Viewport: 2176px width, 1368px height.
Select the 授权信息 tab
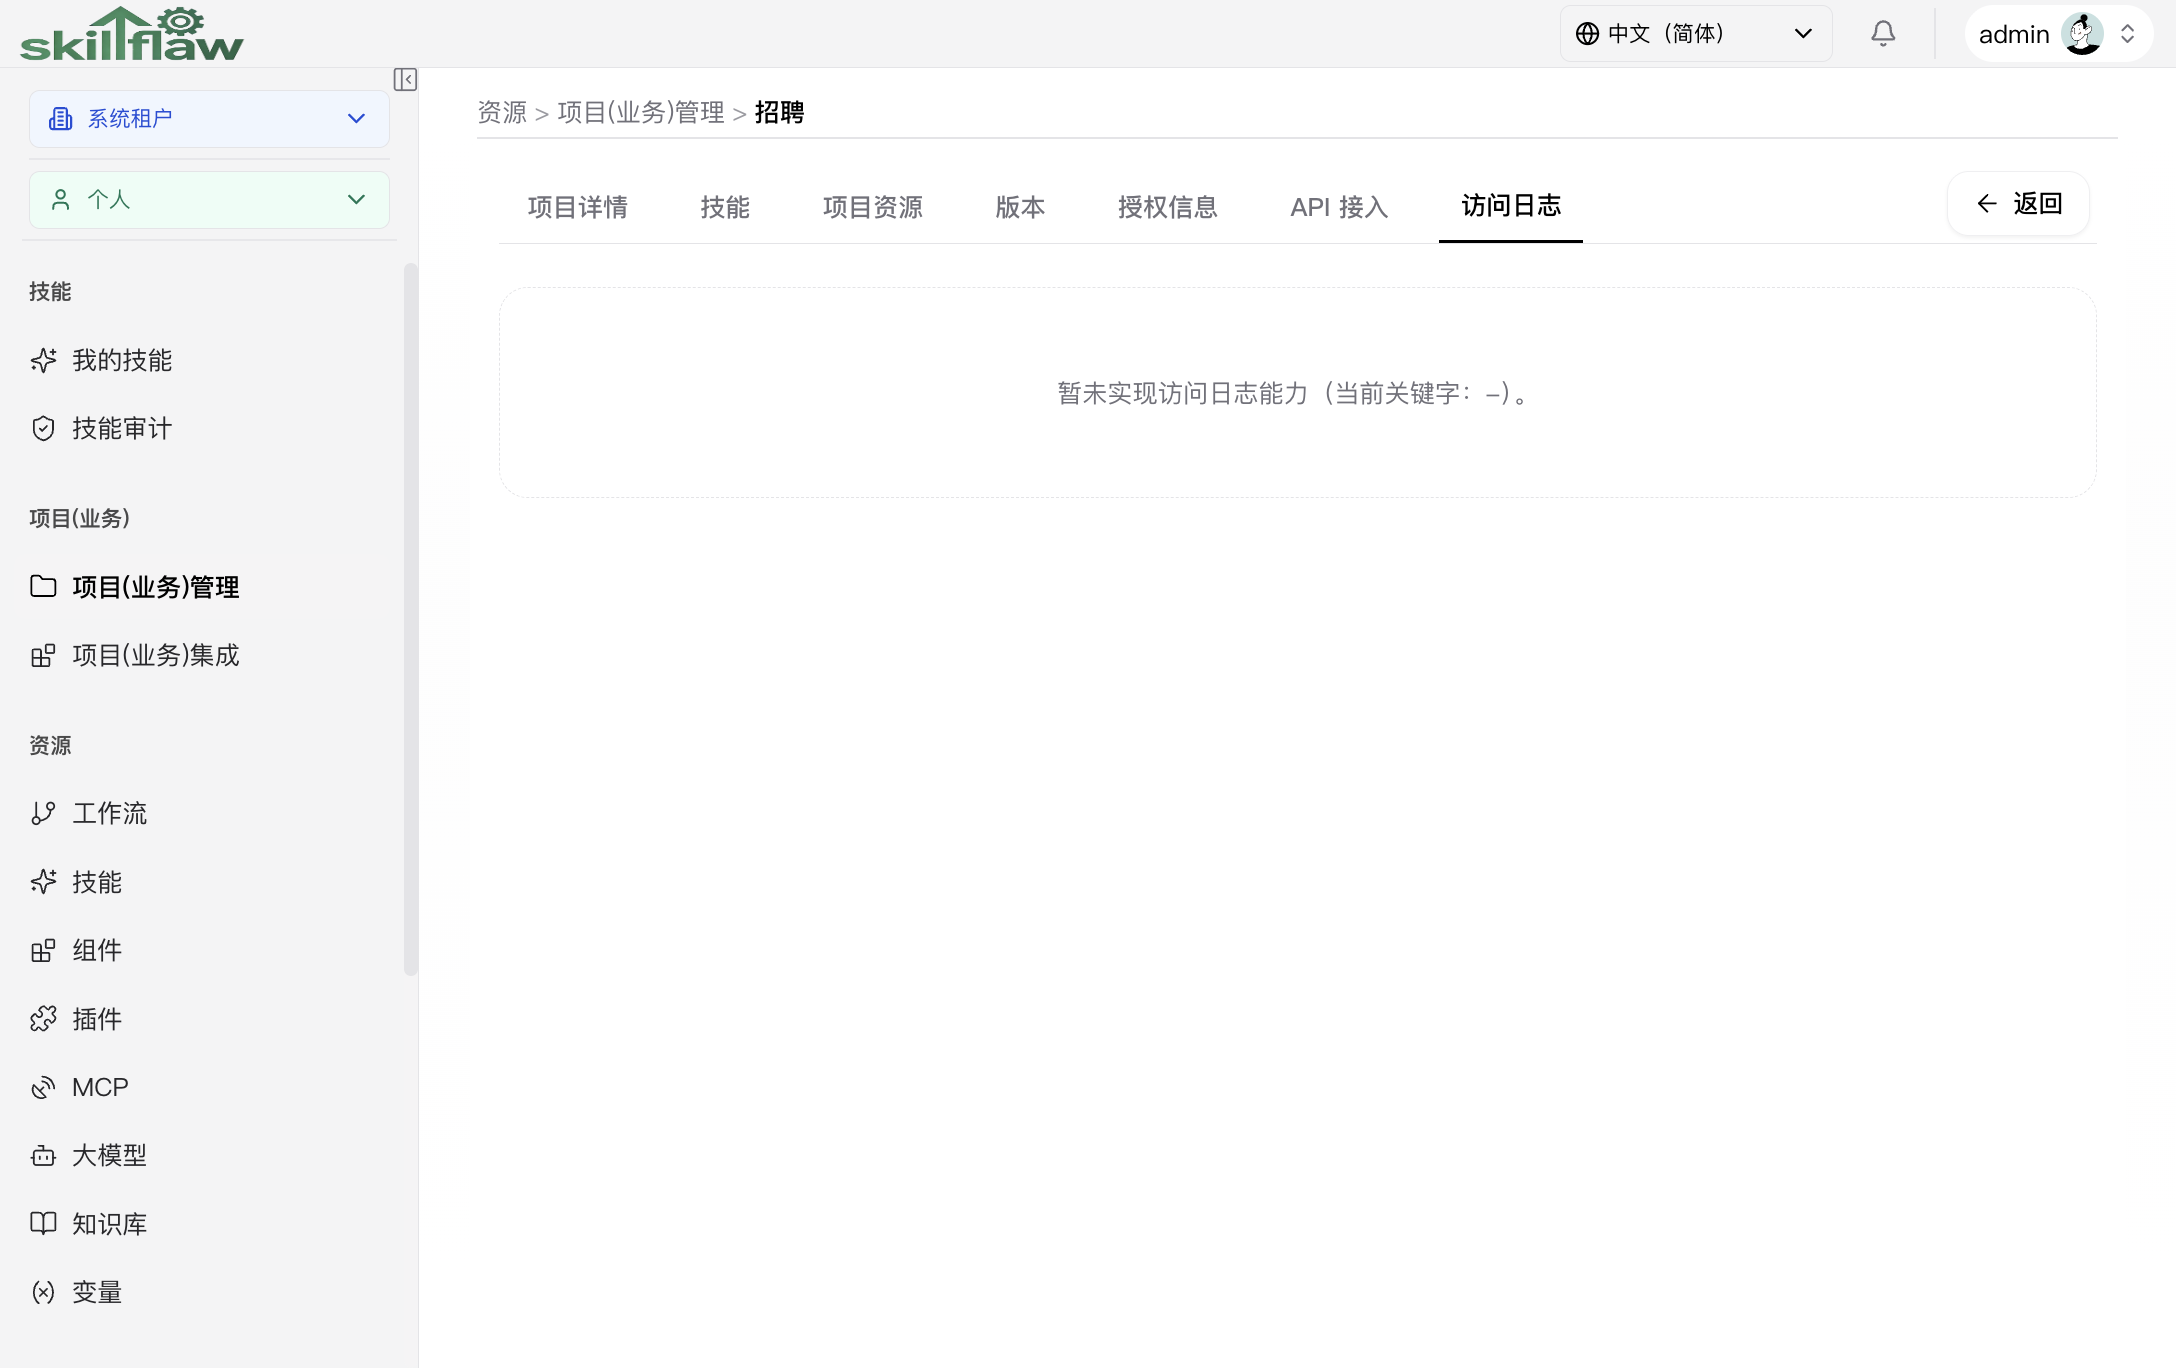(1168, 207)
